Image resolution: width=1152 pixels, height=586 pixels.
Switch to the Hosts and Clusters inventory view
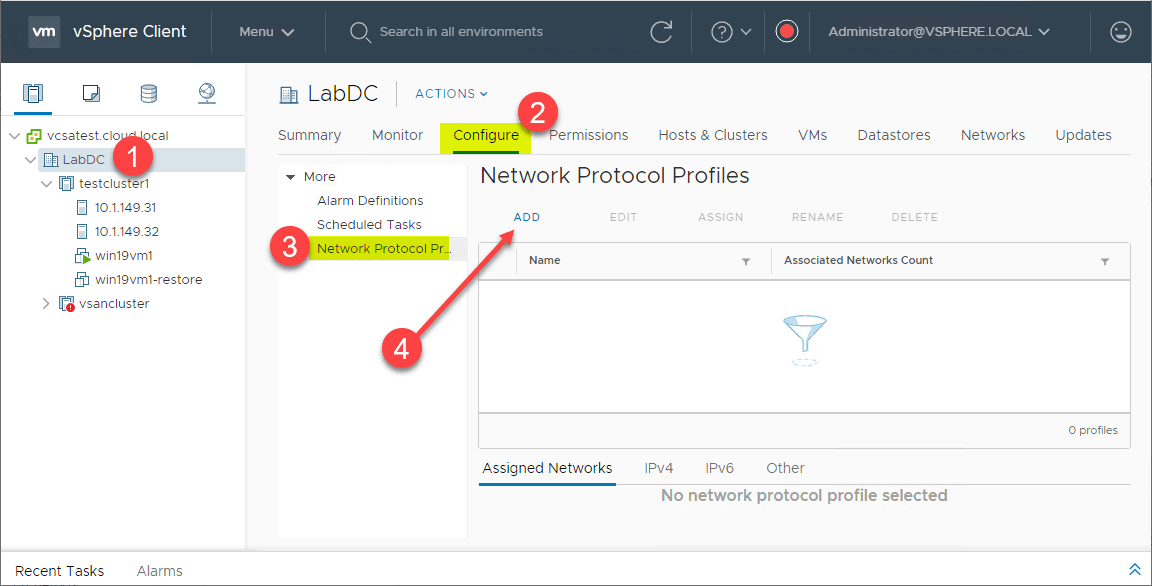[33, 93]
